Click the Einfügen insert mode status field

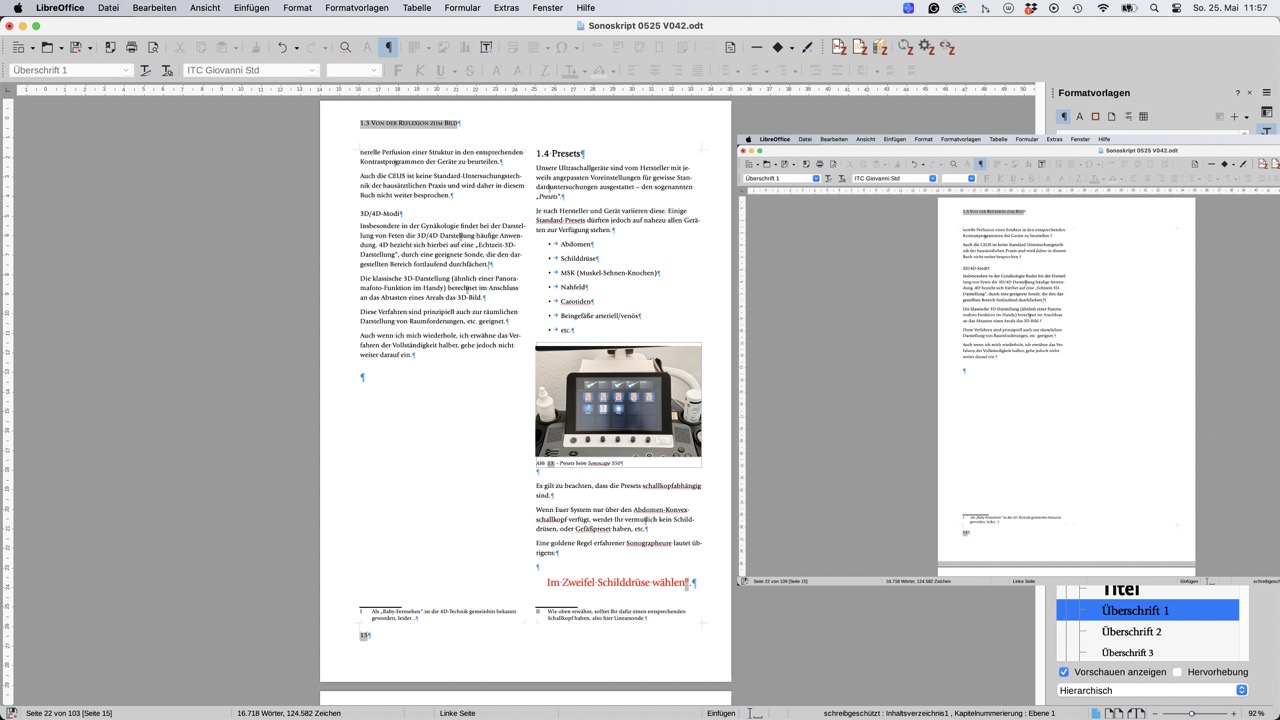721,713
